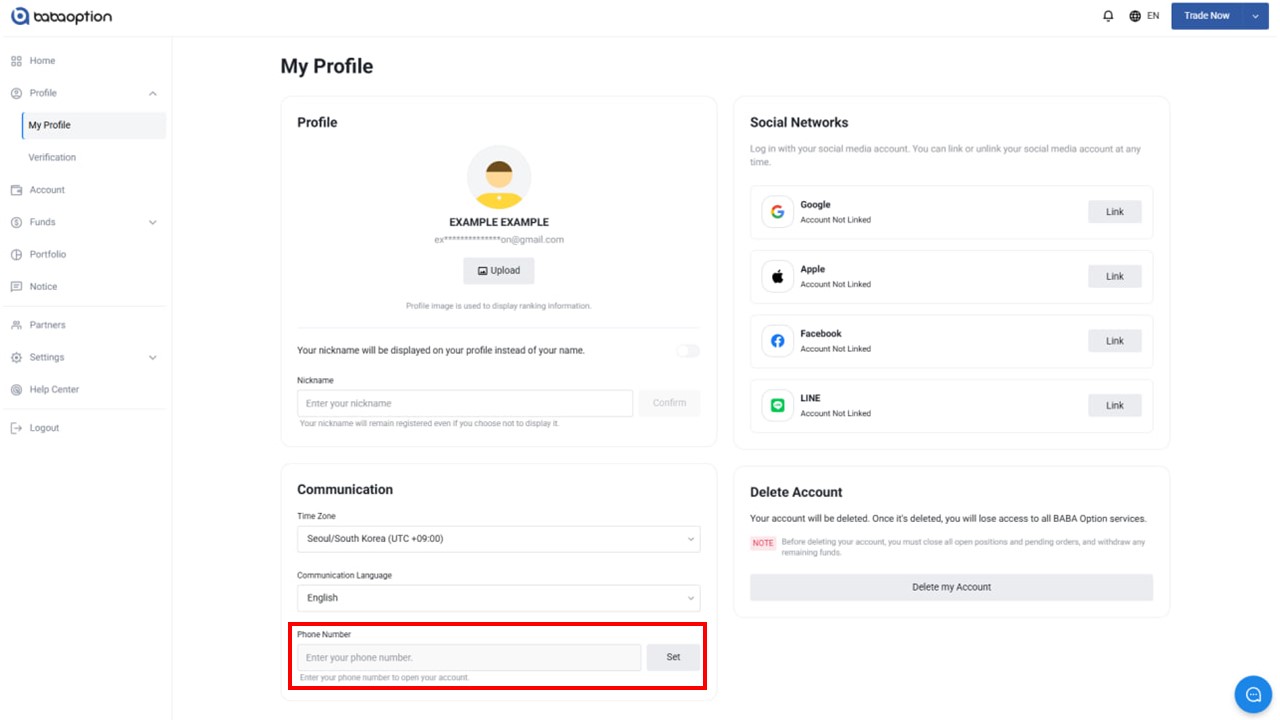1280x720 pixels.
Task: Click the Logout icon in sidebar
Action: click(x=16, y=428)
